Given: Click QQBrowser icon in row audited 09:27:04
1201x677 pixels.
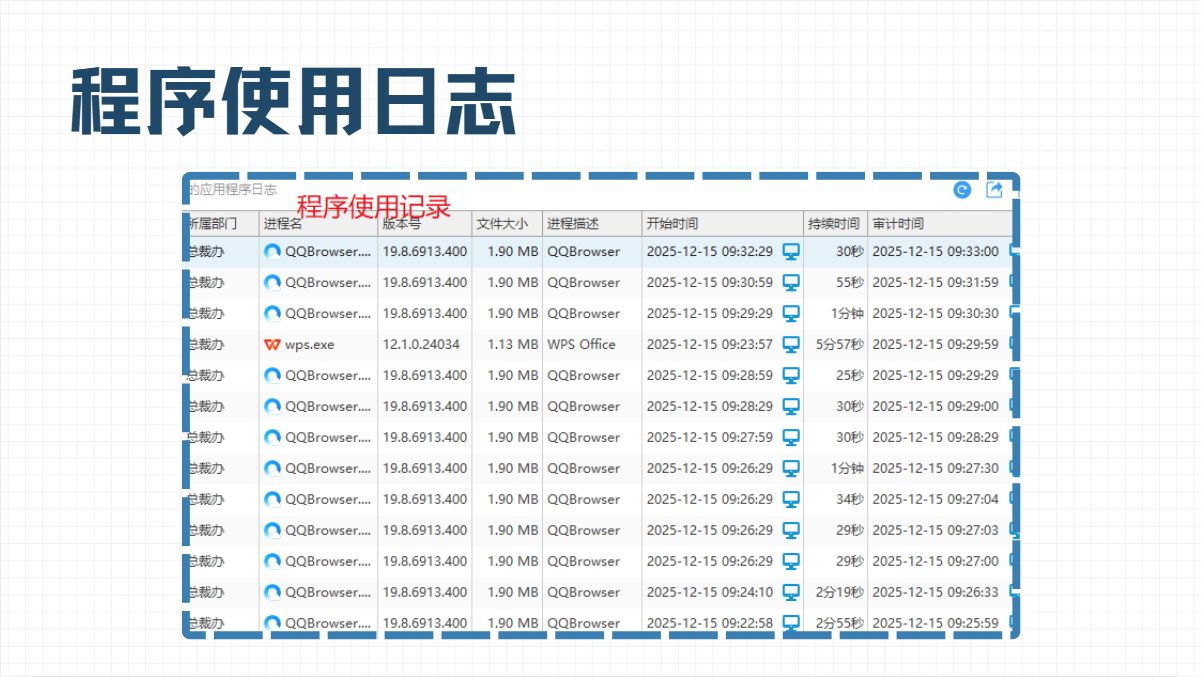Looking at the screenshot, I should click(272, 499).
